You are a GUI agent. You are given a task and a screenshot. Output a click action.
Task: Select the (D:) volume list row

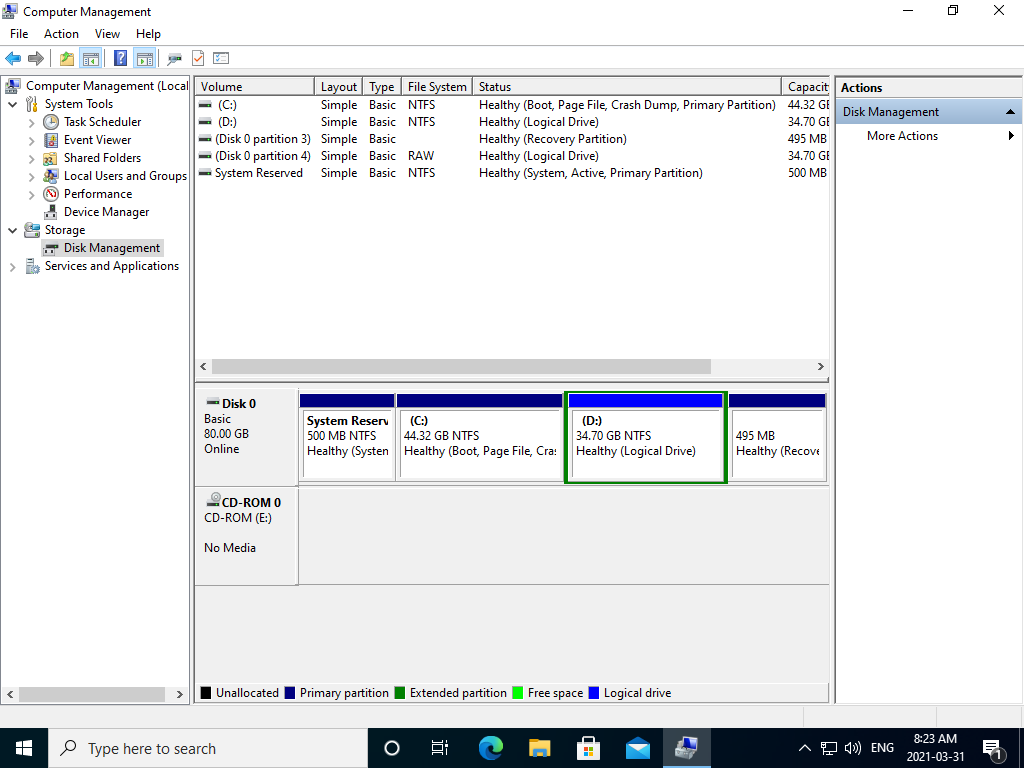click(513, 122)
